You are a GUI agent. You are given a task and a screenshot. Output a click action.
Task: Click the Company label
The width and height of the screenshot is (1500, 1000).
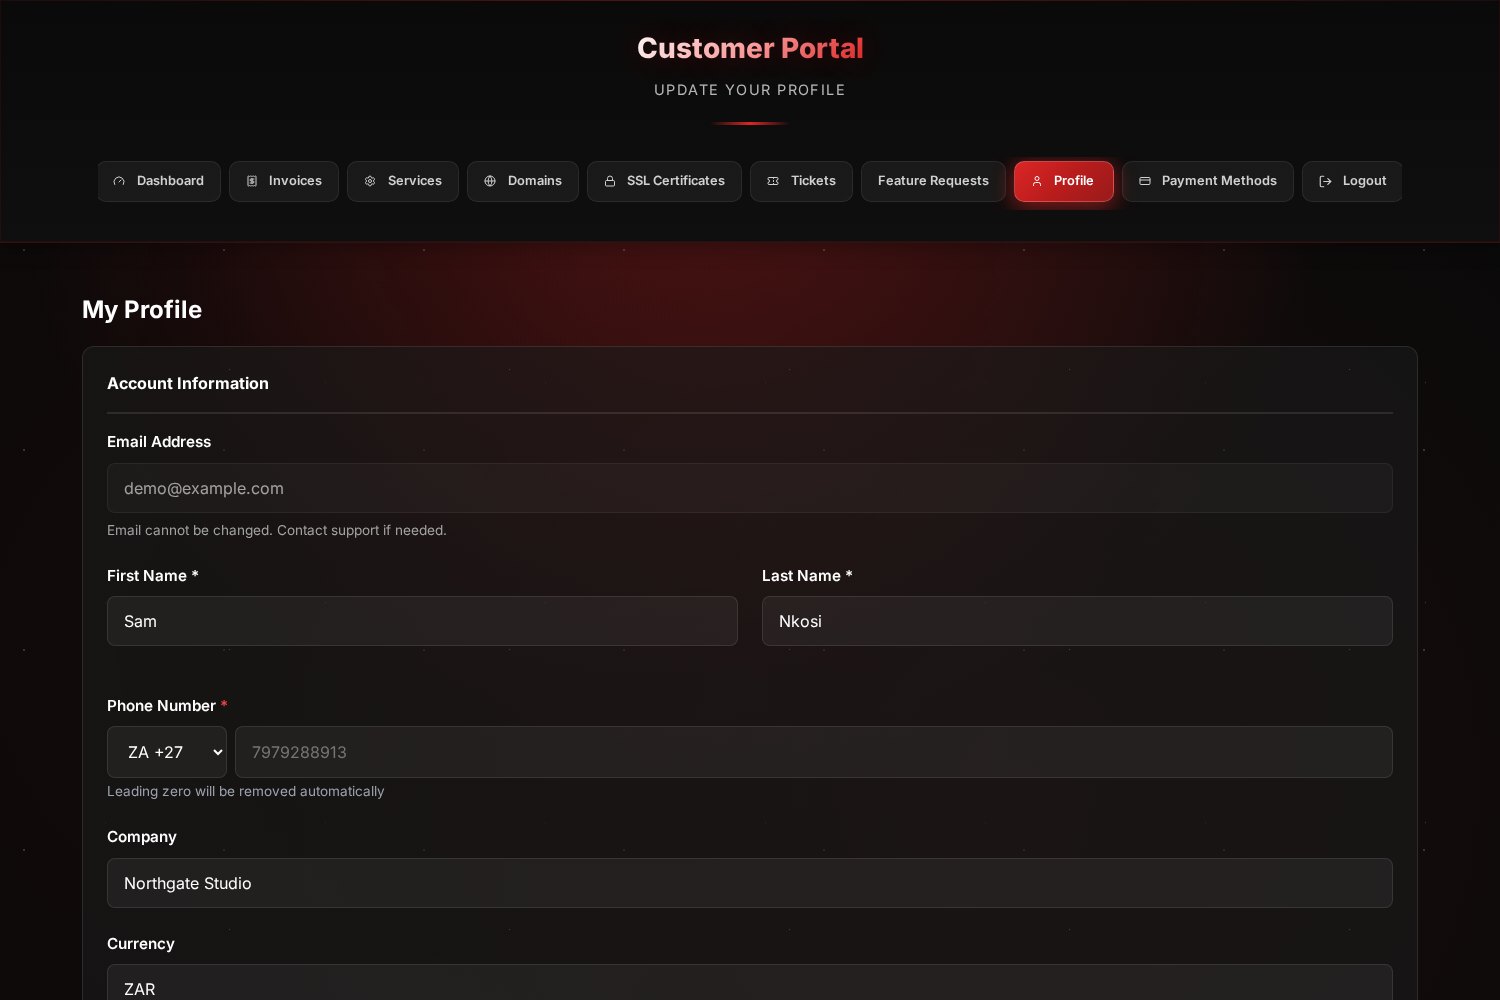(x=142, y=837)
